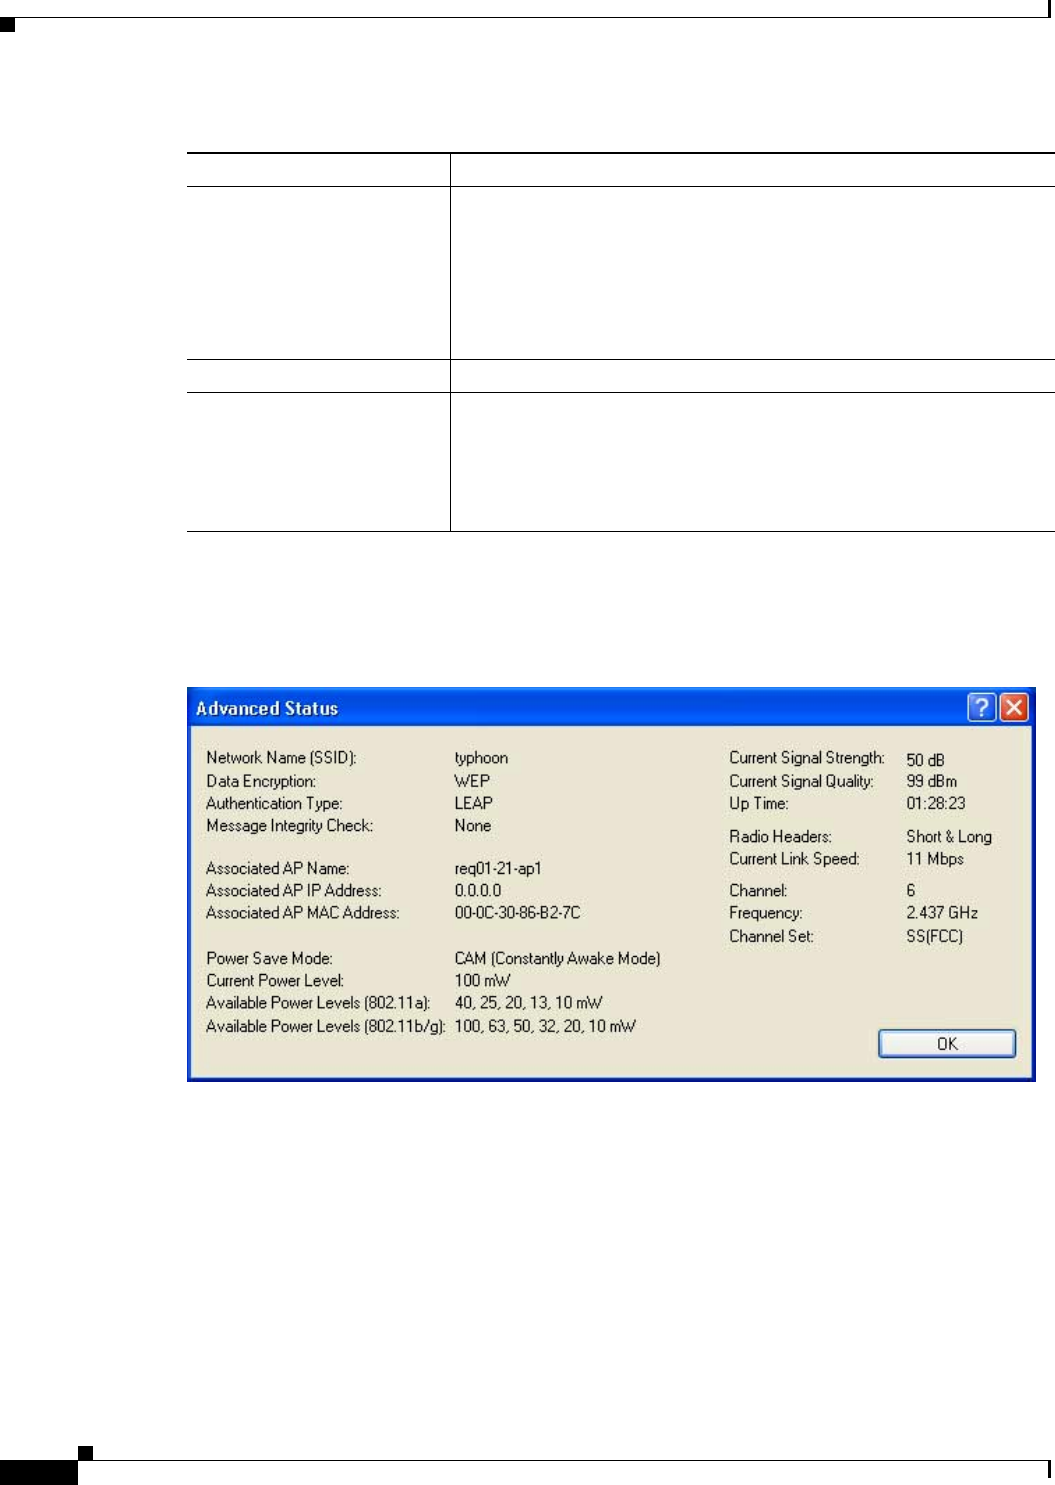Click the help question mark icon
This screenshot has width=1055, height=1485.
981,708
